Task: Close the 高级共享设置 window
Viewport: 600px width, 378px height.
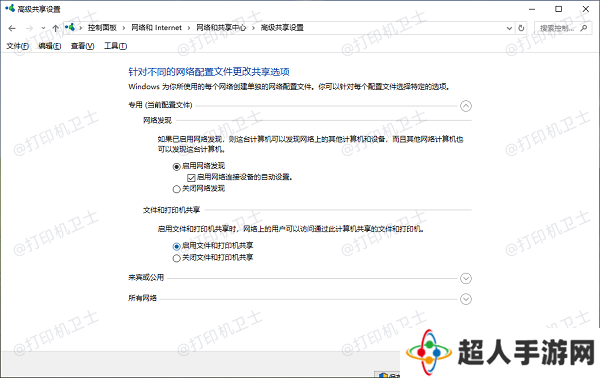Action: point(586,9)
